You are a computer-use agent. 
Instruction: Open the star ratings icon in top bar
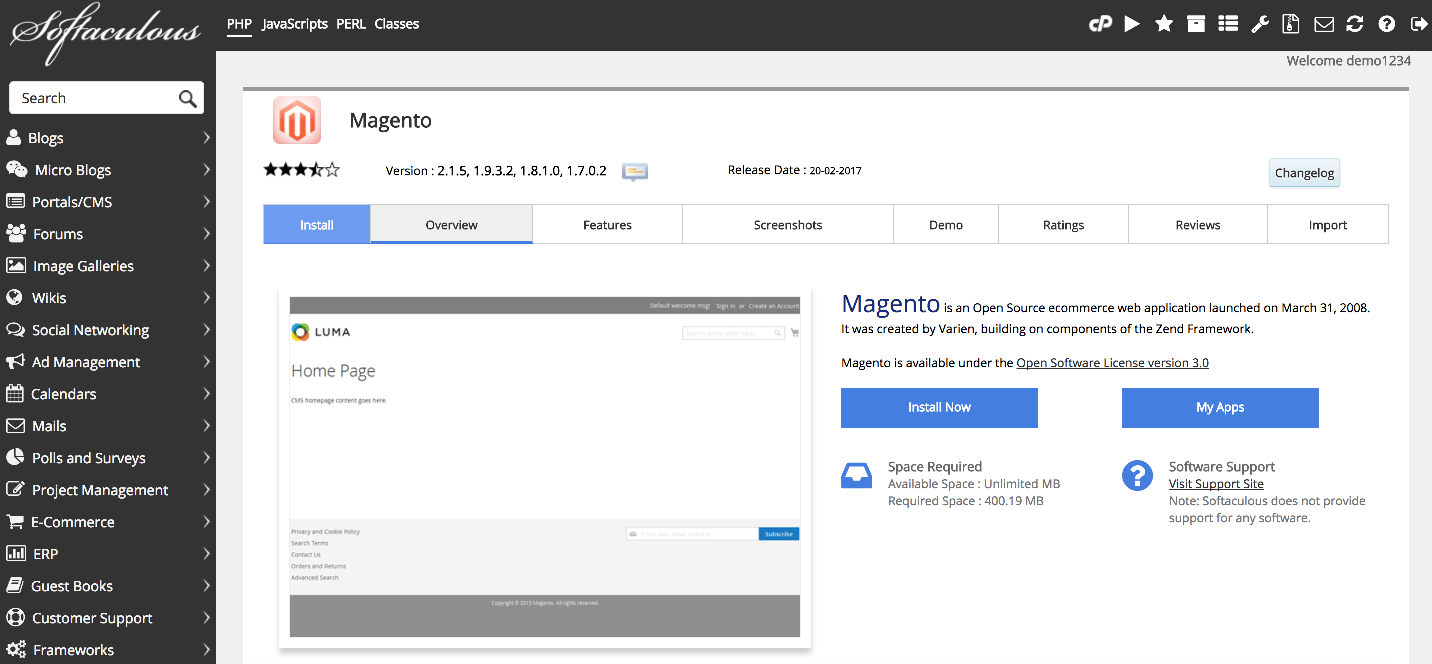click(1164, 24)
